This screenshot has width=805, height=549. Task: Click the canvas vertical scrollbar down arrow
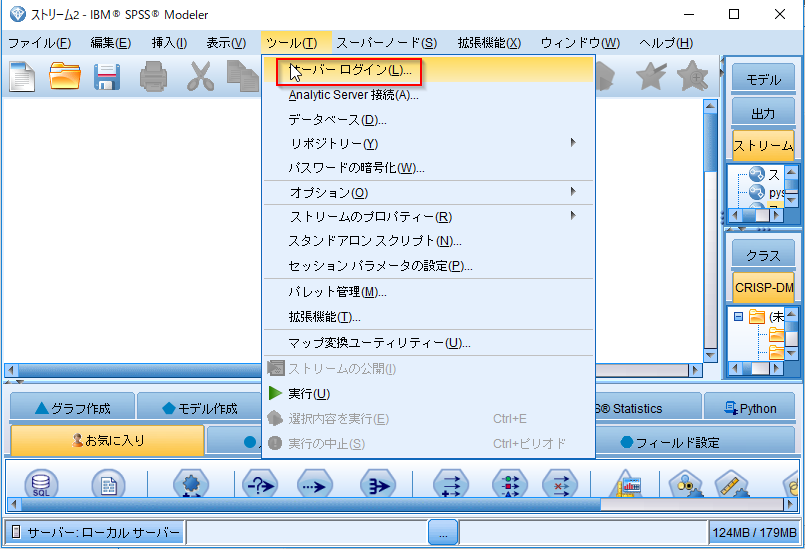pyautogui.click(x=711, y=355)
